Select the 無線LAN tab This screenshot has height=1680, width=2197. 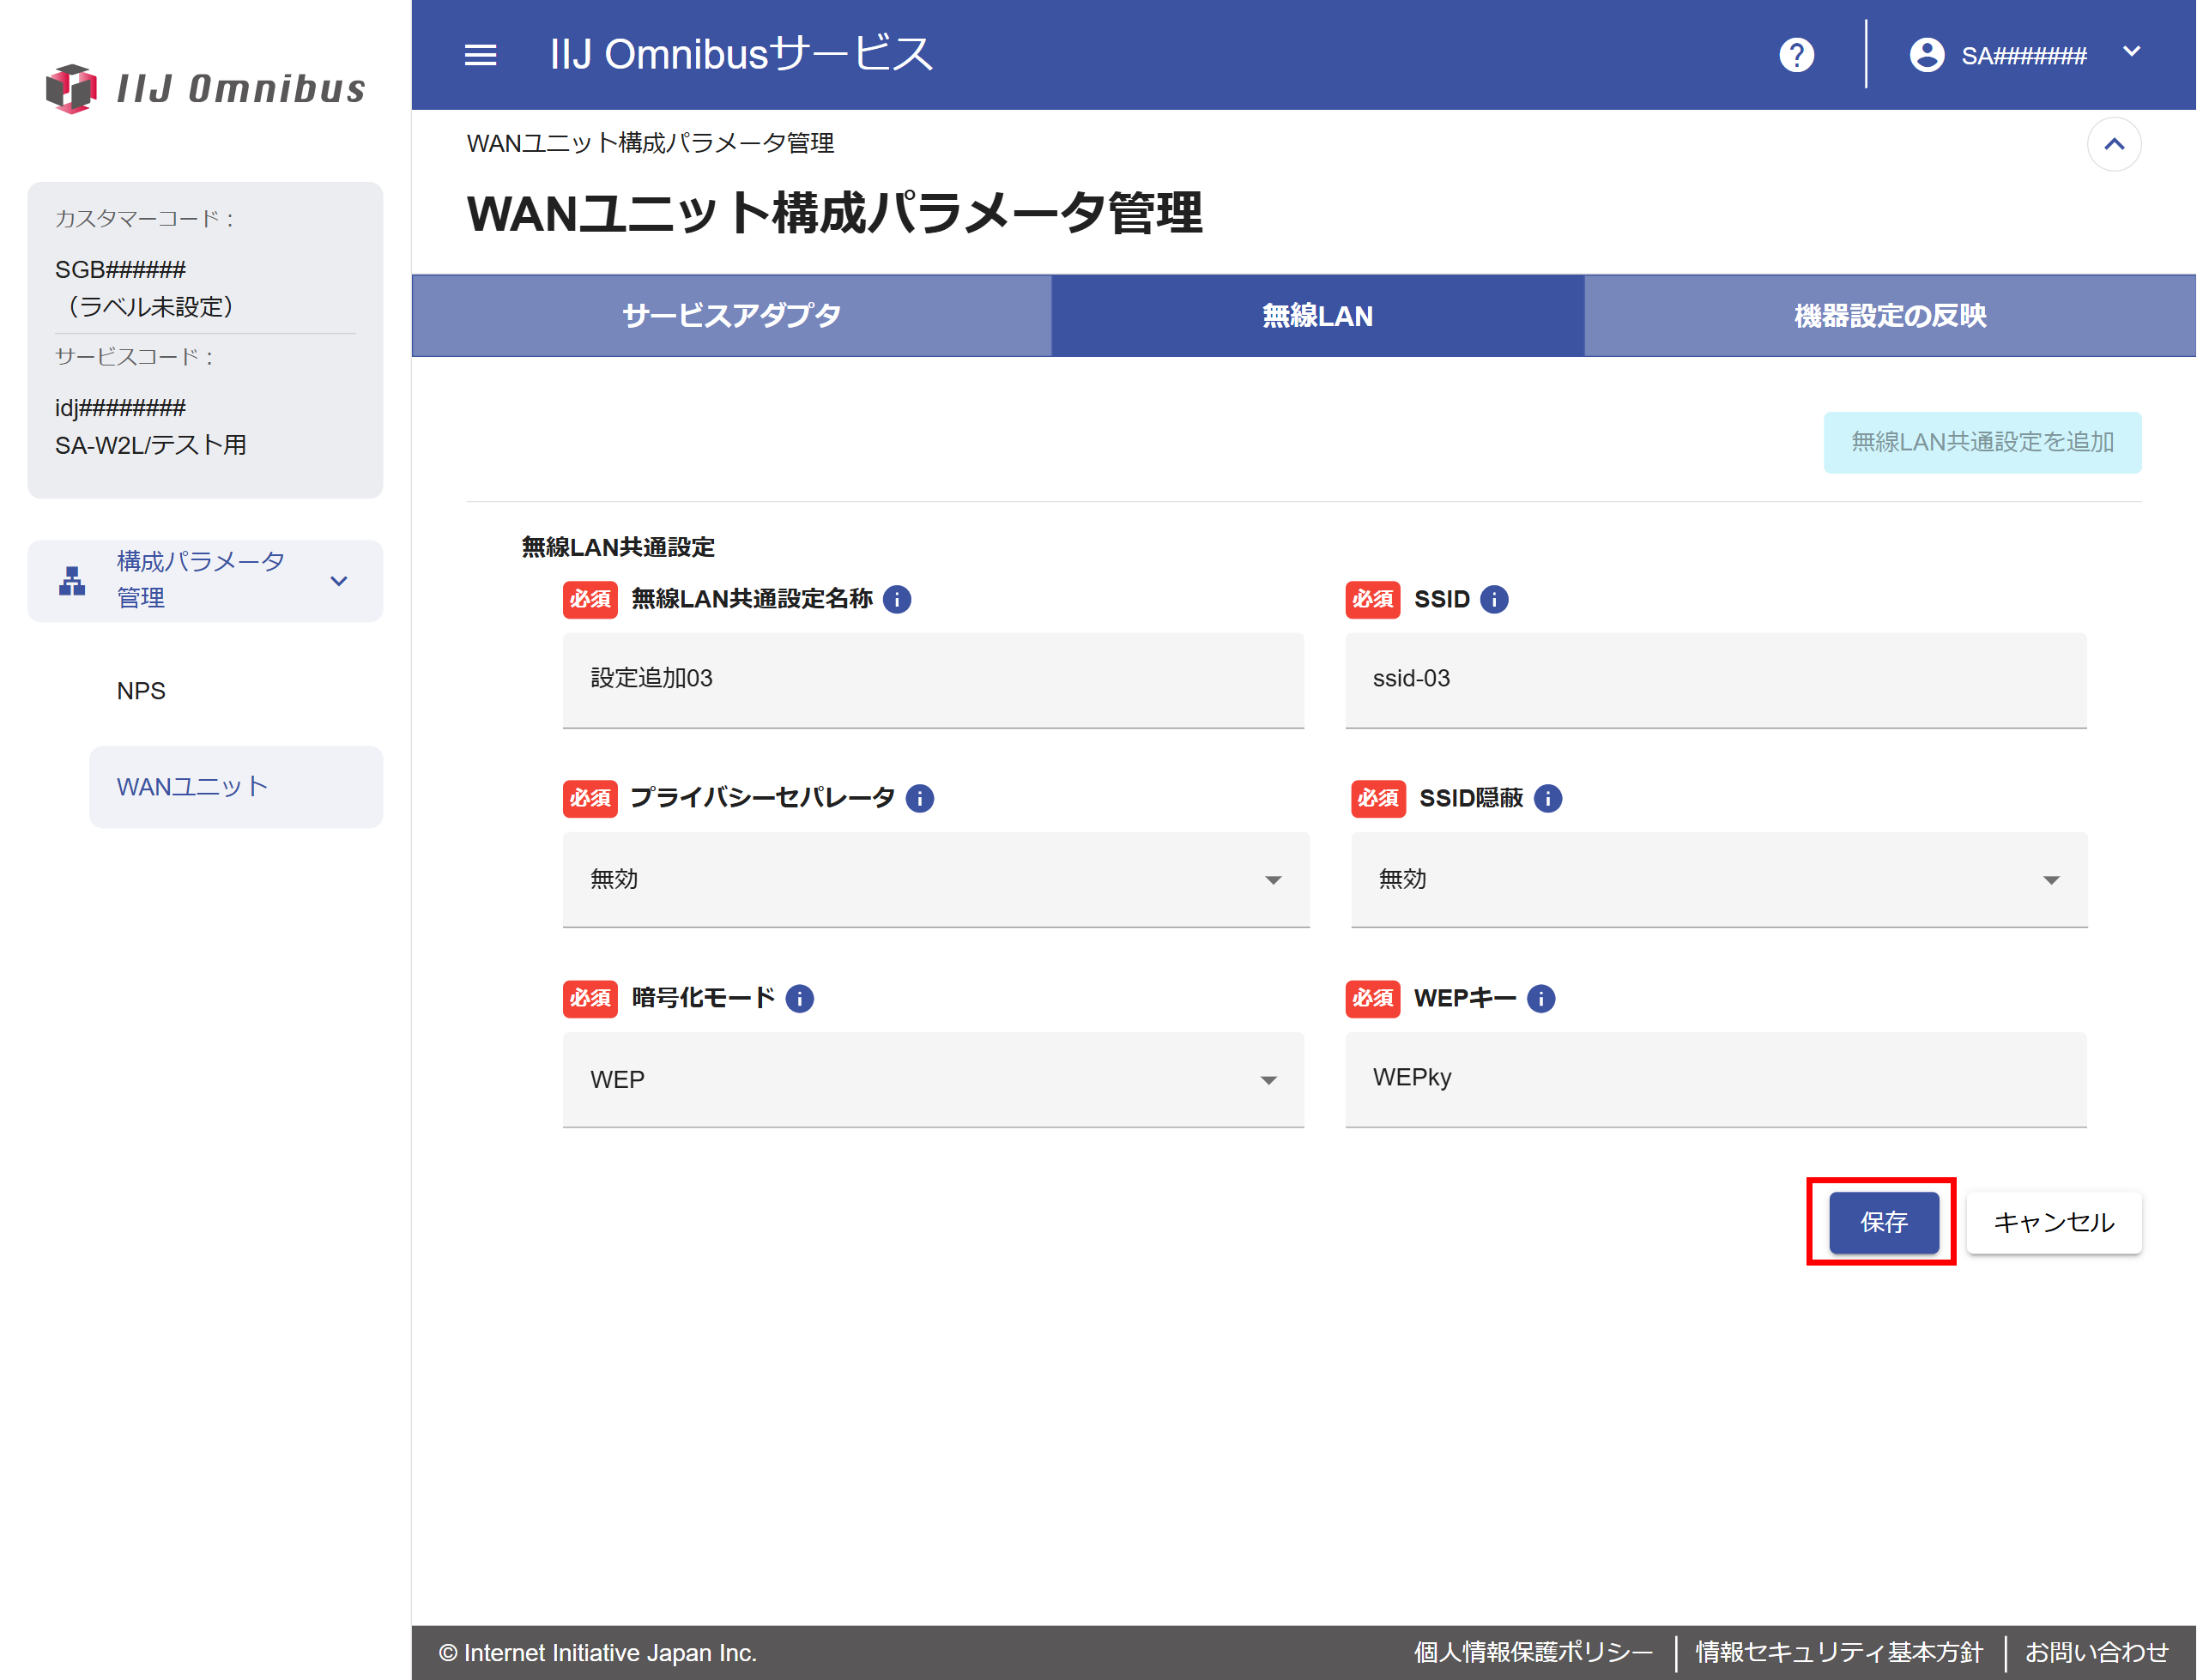tap(1317, 316)
